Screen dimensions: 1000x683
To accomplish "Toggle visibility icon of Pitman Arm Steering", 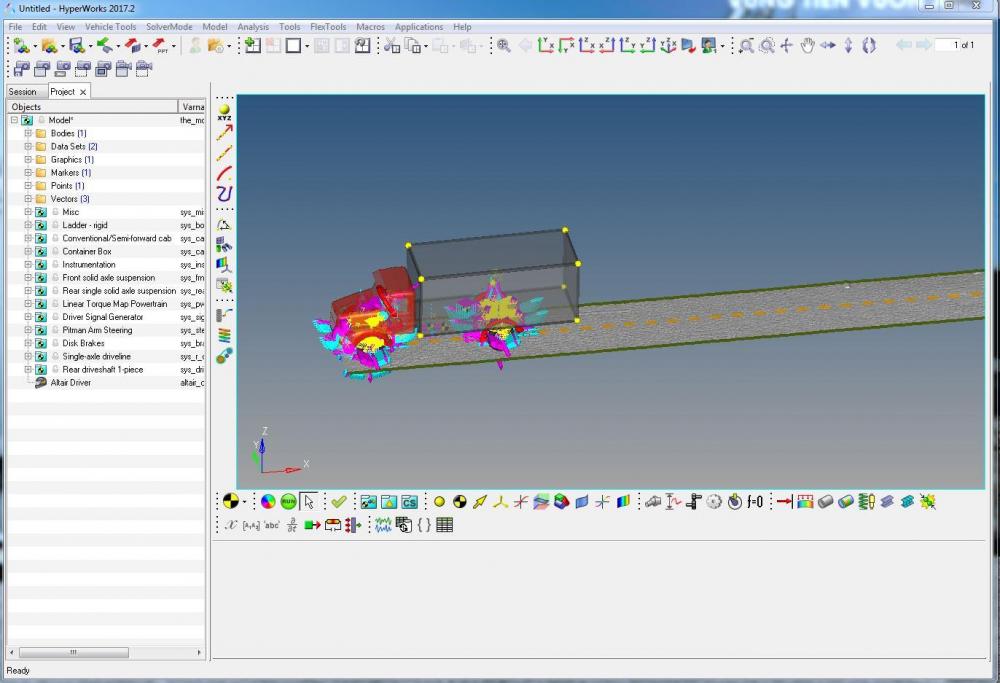I will coord(57,330).
